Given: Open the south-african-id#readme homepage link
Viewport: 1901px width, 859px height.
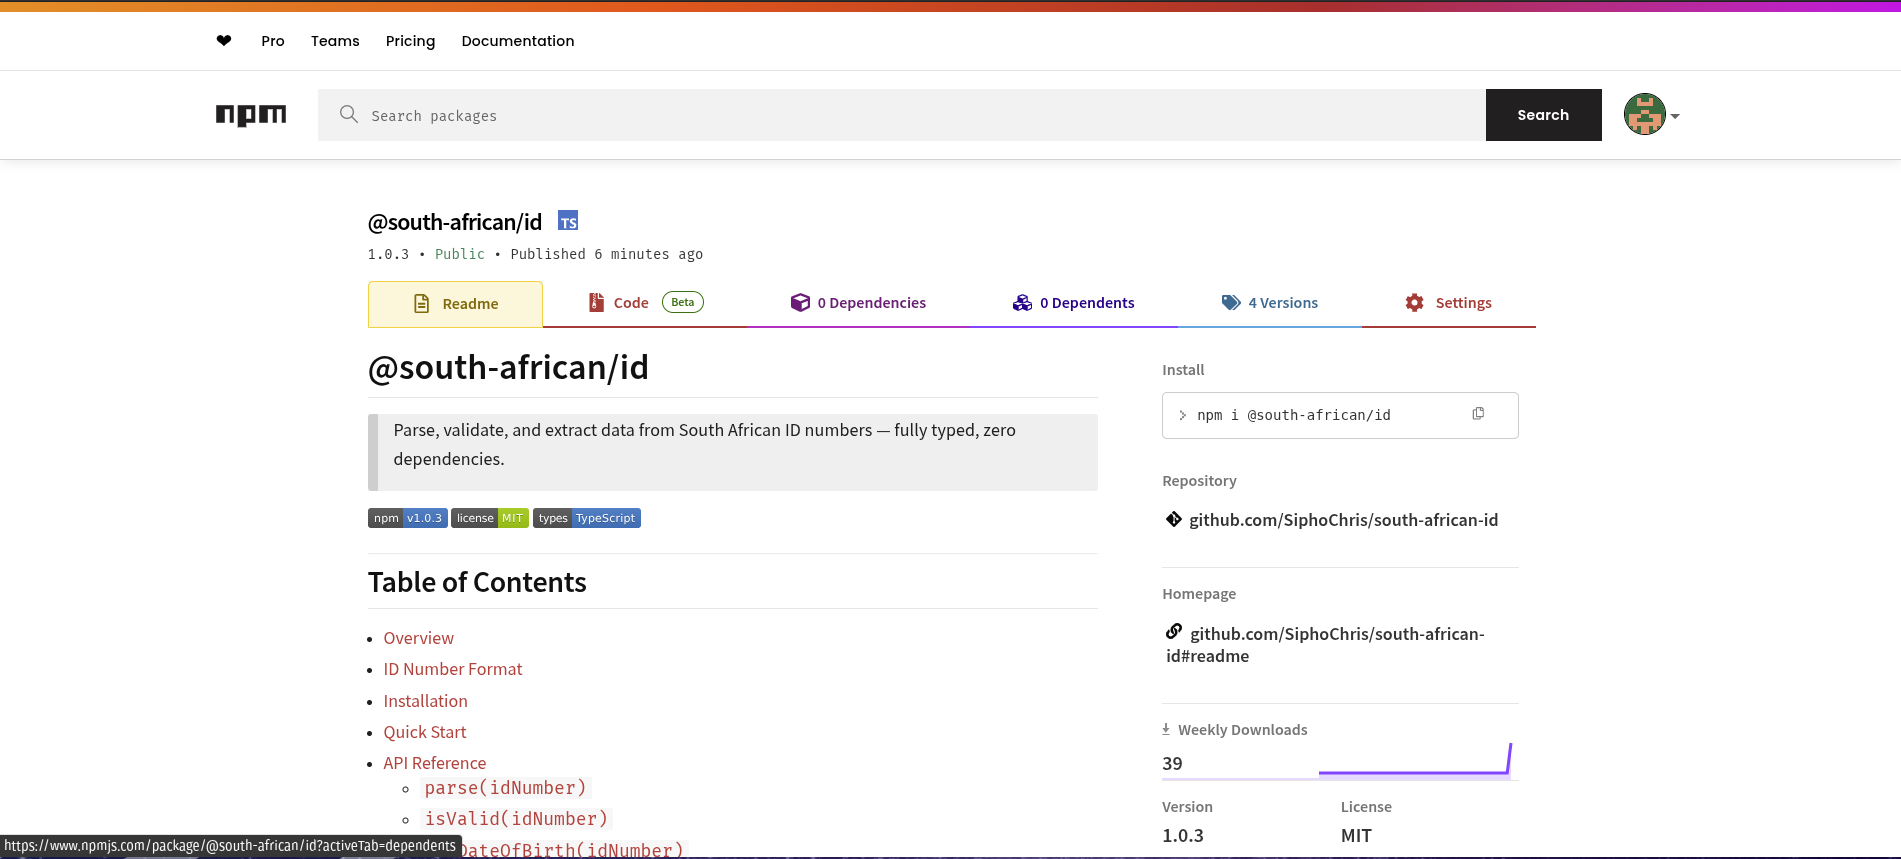Looking at the screenshot, I should (1325, 645).
